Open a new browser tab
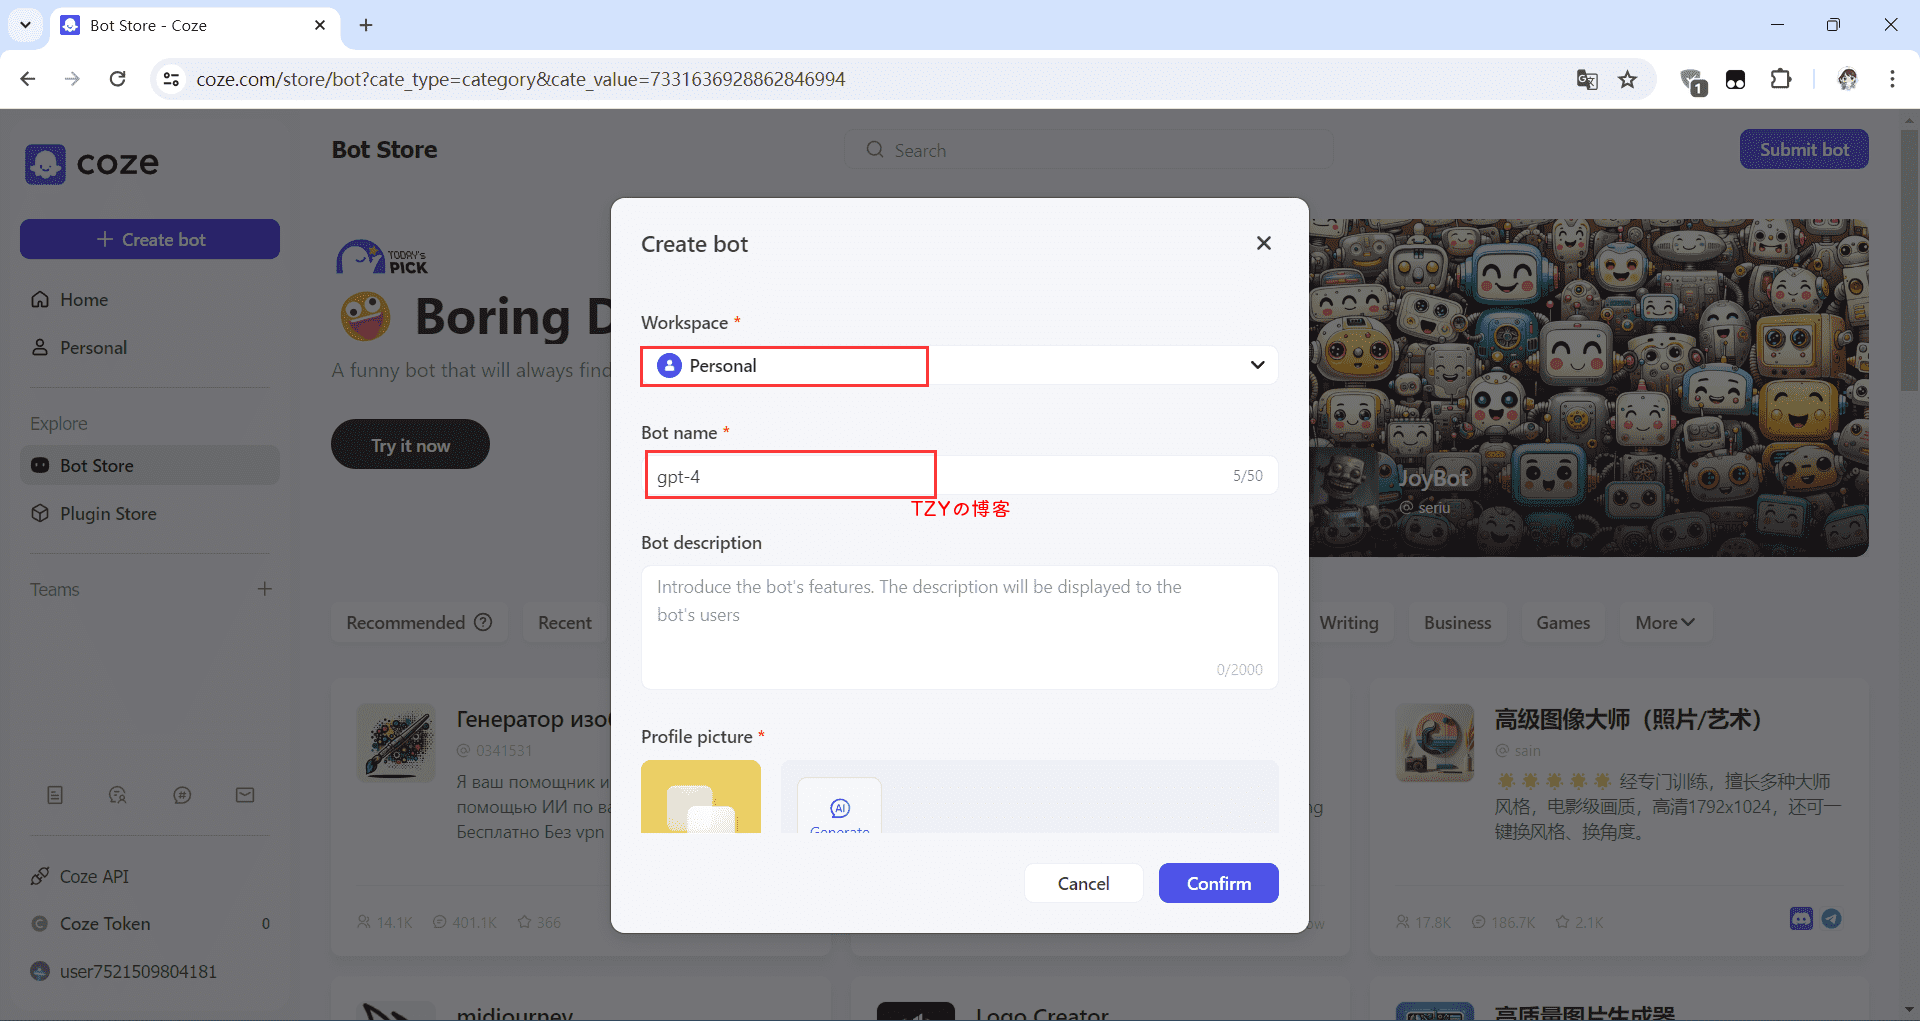This screenshot has height=1021, width=1920. click(366, 25)
